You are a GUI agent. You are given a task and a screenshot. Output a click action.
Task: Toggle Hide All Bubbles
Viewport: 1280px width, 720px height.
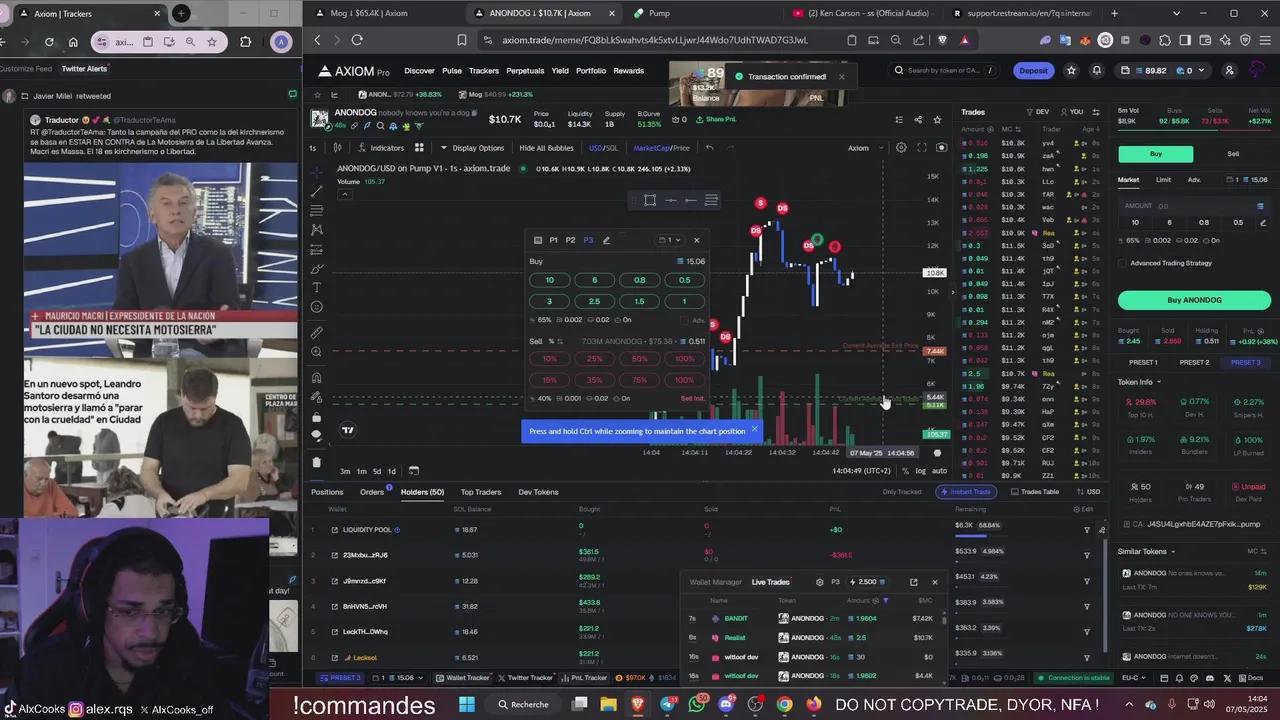click(x=546, y=148)
